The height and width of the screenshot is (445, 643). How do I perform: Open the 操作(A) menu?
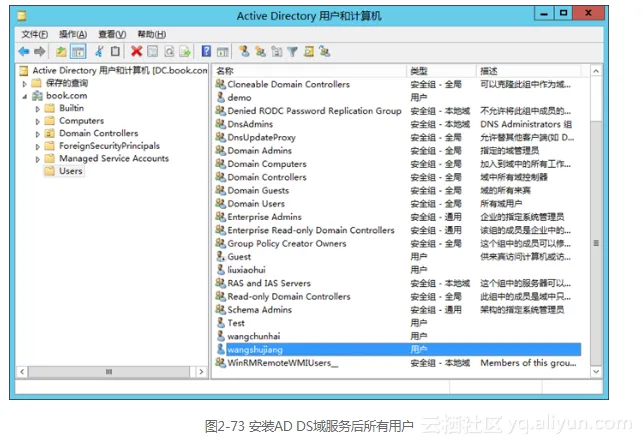73,34
